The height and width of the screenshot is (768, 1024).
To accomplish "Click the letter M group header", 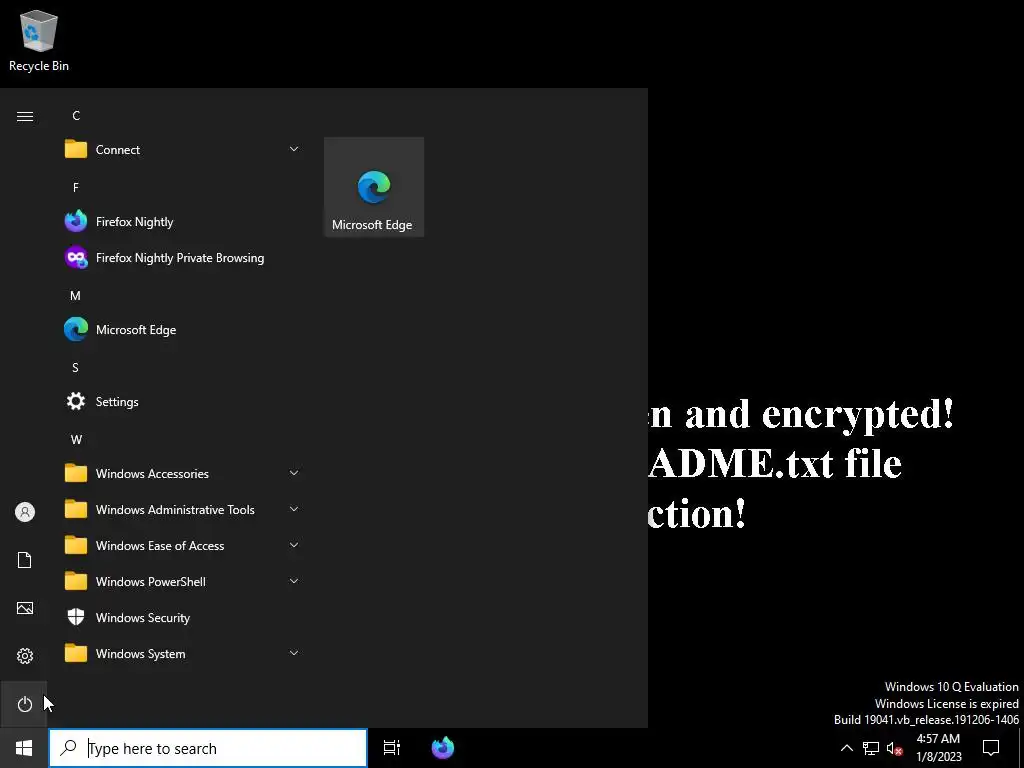I will pyautogui.click(x=76, y=296).
